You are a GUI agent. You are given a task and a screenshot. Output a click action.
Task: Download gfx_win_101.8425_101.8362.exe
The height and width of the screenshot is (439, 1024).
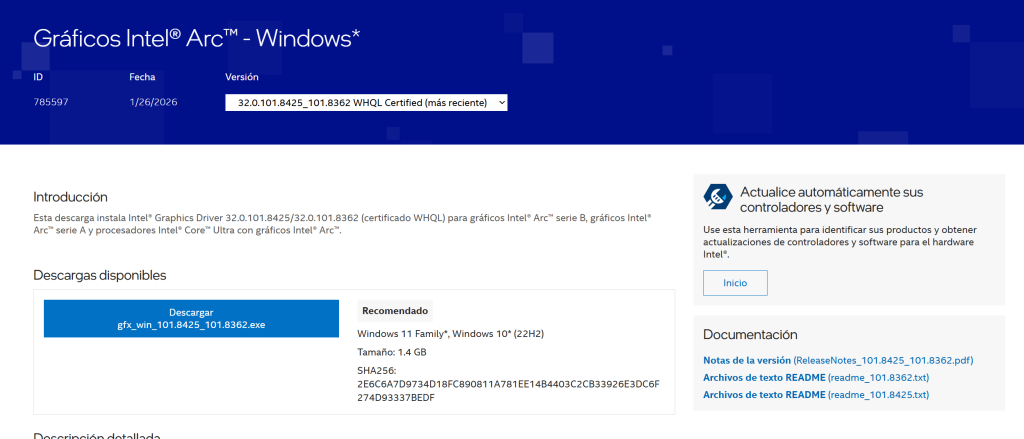191,319
